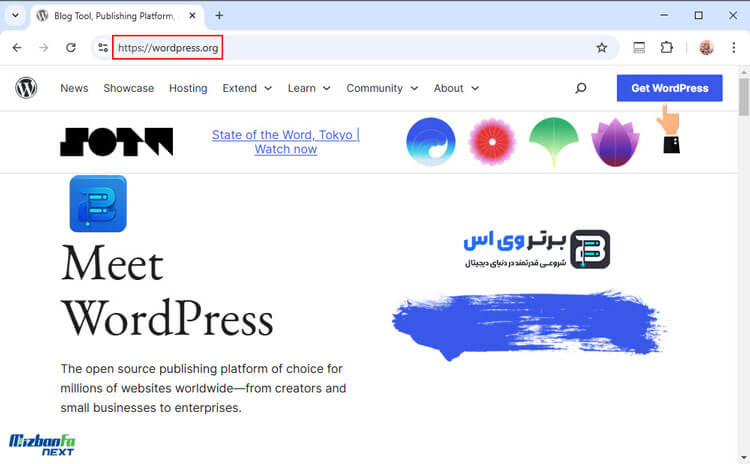The height and width of the screenshot is (464, 750).
Task: Expand the Learn dropdown menu
Action: pyautogui.click(x=309, y=88)
